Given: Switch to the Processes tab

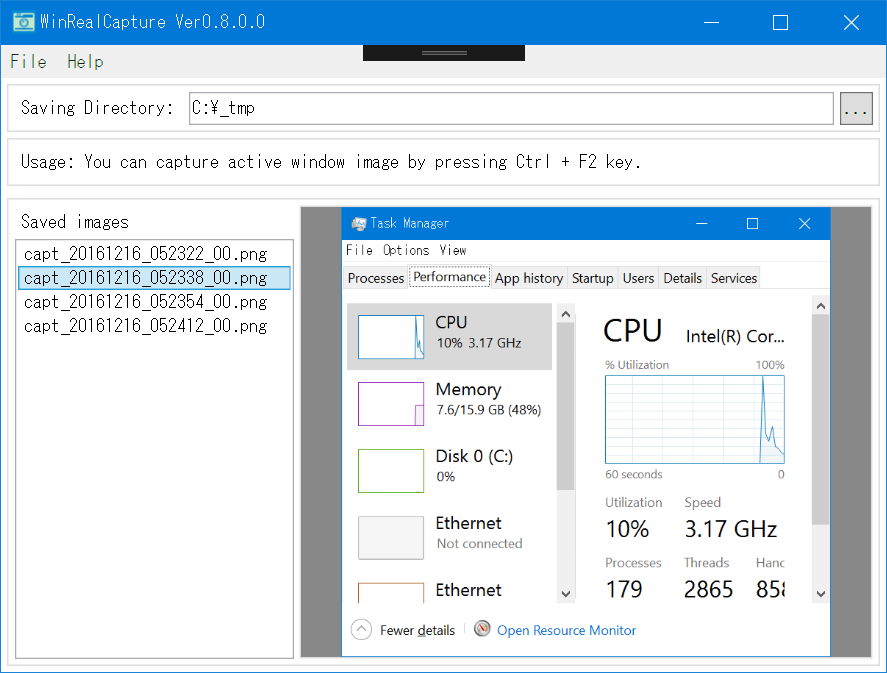Looking at the screenshot, I should (x=376, y=278).
